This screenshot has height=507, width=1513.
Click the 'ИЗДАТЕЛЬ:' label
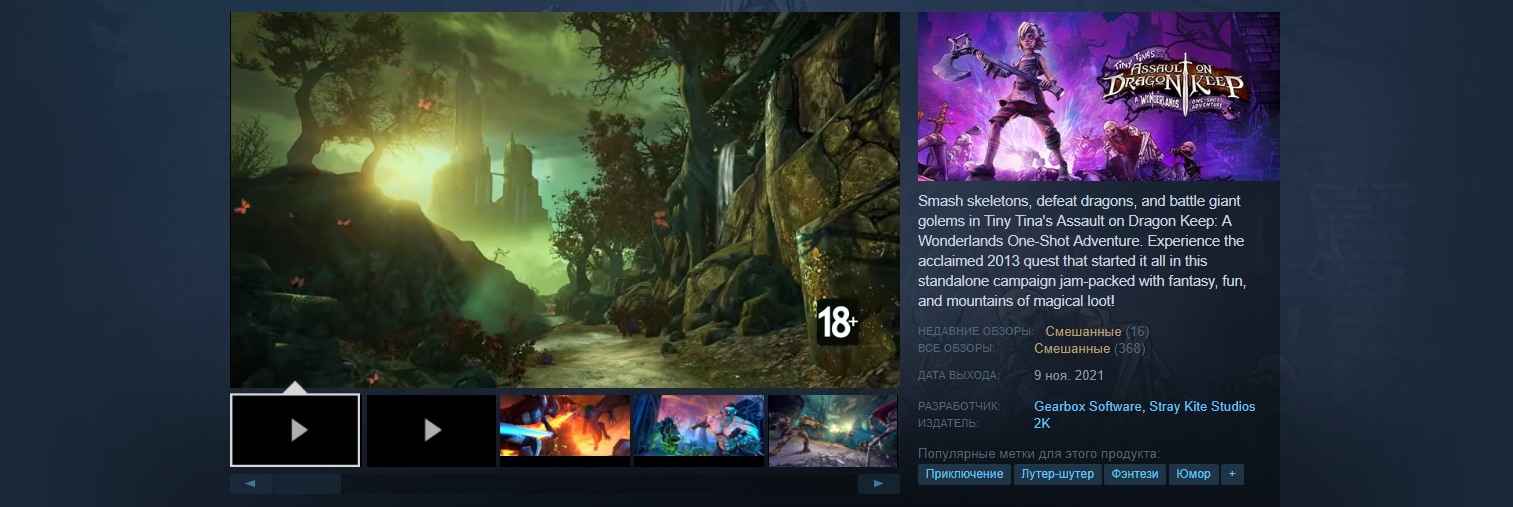point(950,424)
